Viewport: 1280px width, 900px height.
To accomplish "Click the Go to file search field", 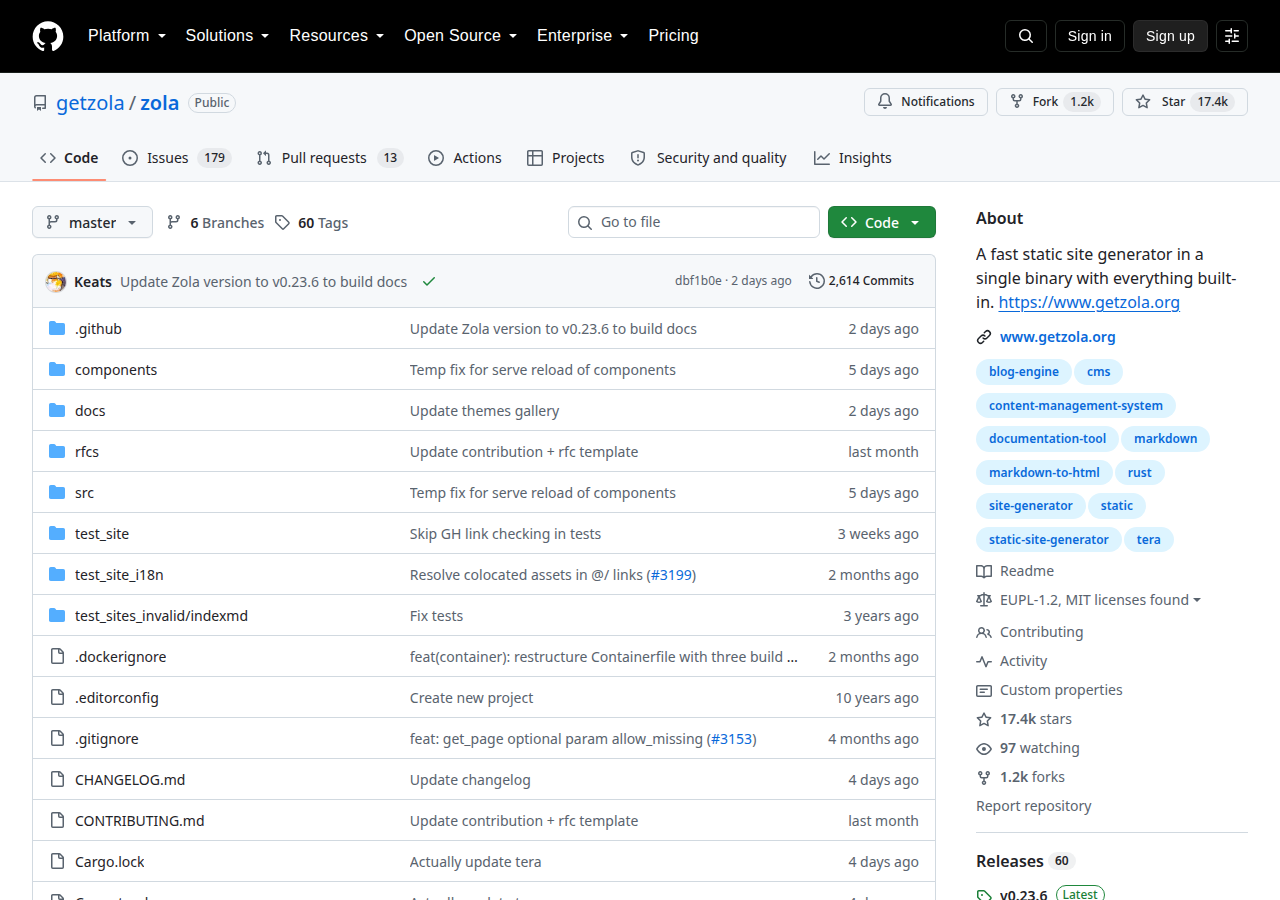I will pyautogui.click(x=694, y=222).
